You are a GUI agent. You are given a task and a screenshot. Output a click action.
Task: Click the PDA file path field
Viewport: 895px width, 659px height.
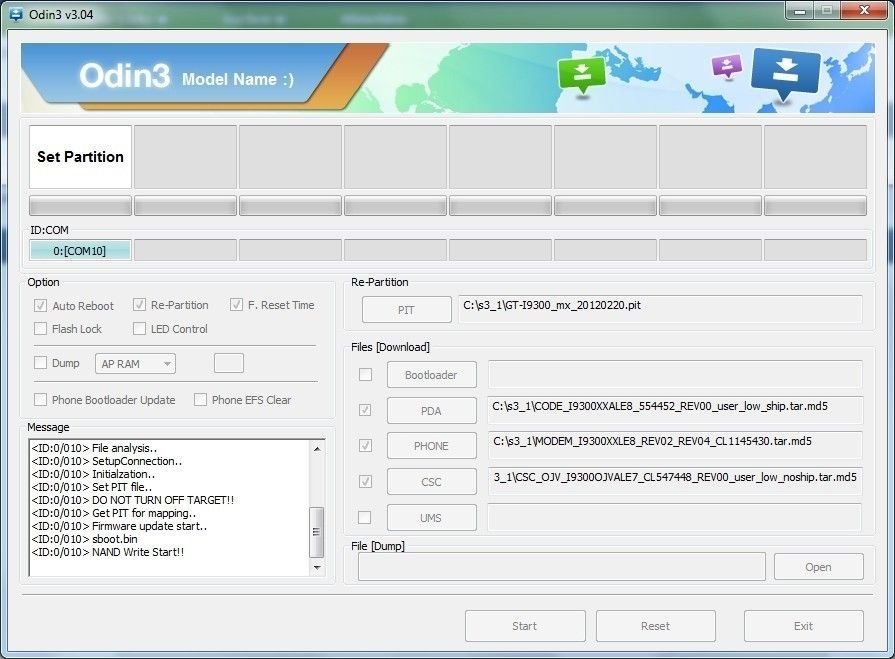coord(675,410)
